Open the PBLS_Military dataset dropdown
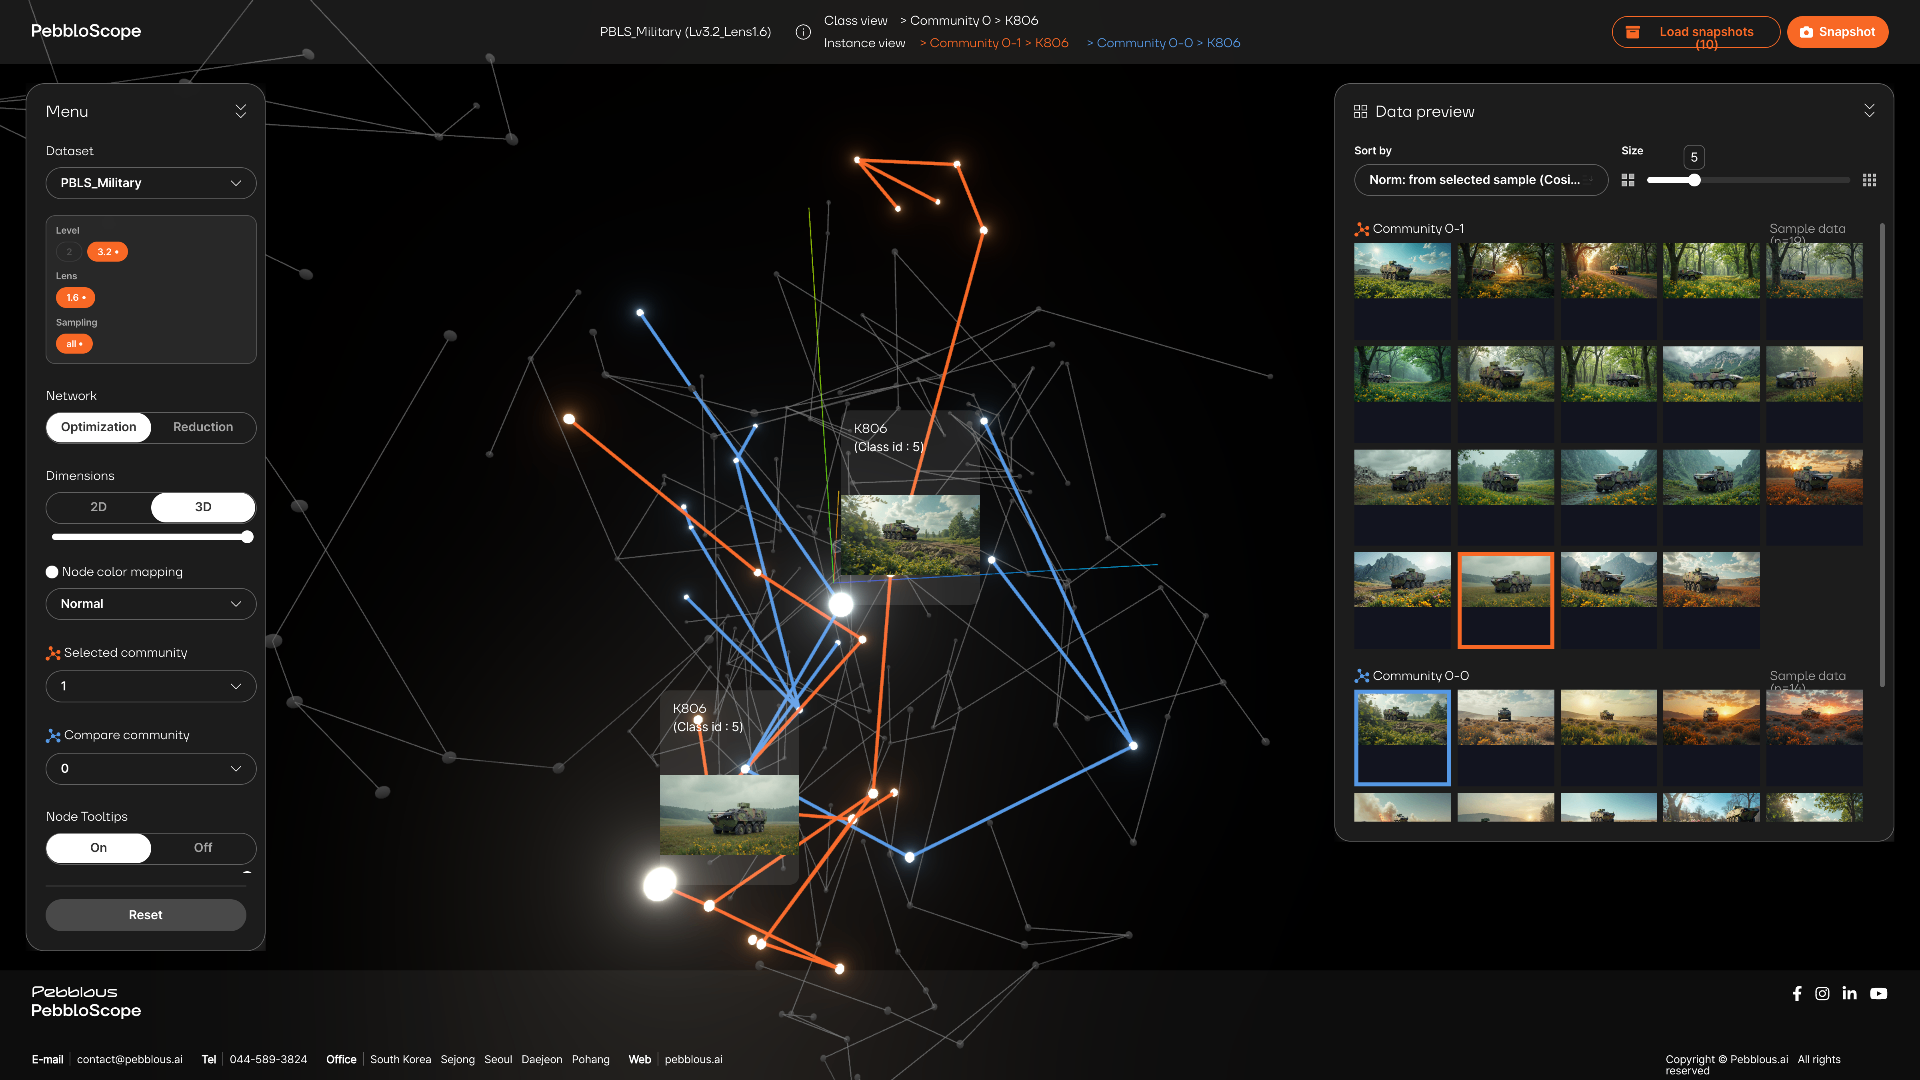The height and width of the screenshot is (1080, 1920). [151, 183]
